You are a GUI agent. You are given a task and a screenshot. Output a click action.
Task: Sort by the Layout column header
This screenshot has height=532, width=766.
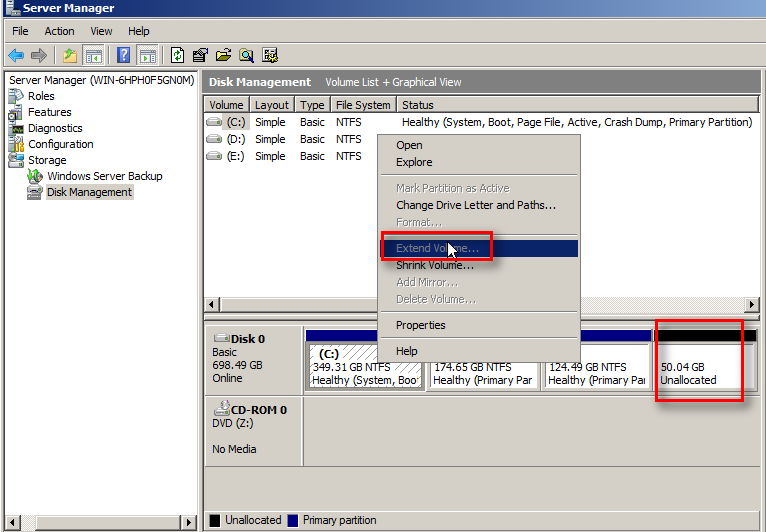click(x=272, y=105)
